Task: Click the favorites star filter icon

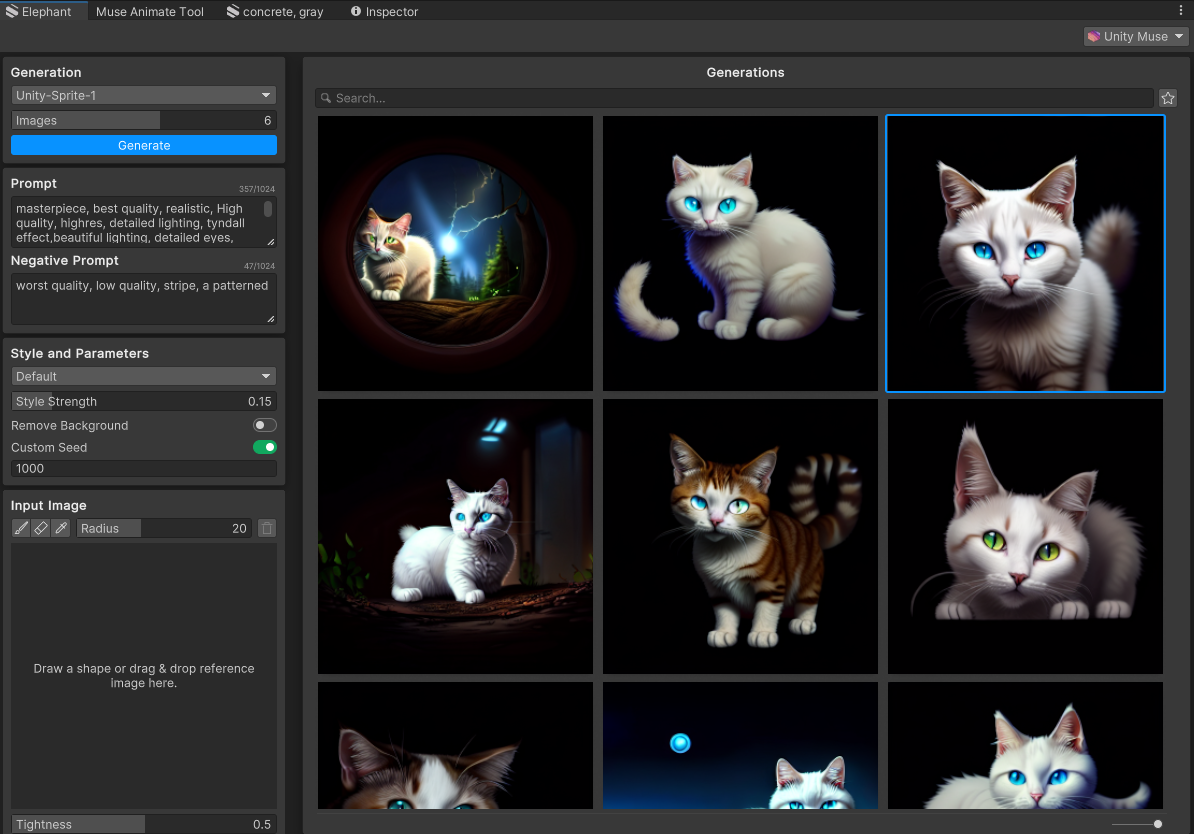Action: coord(1168,98)
